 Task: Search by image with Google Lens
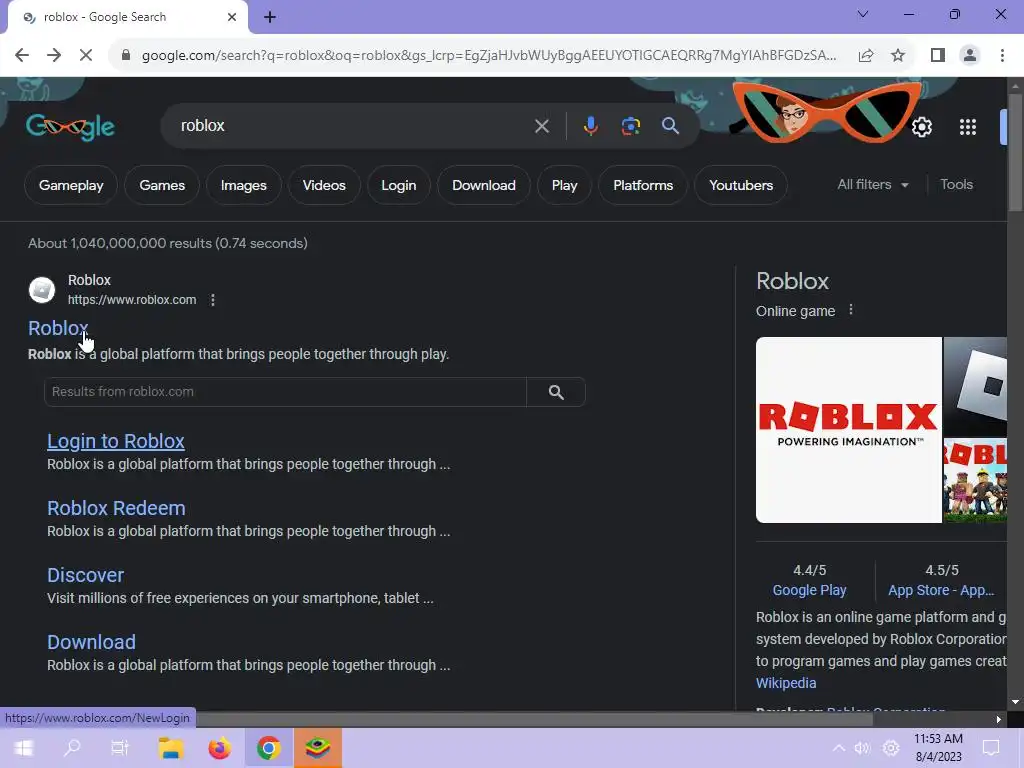pos(630,125)
